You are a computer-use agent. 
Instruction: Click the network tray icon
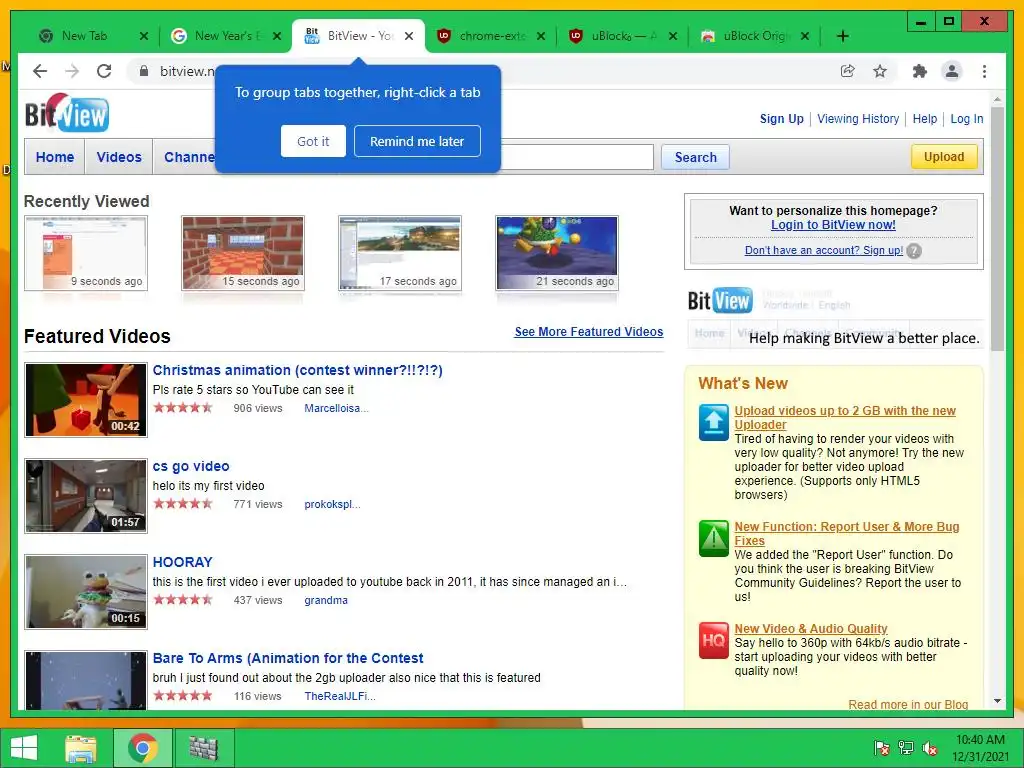tap(906, 748)
